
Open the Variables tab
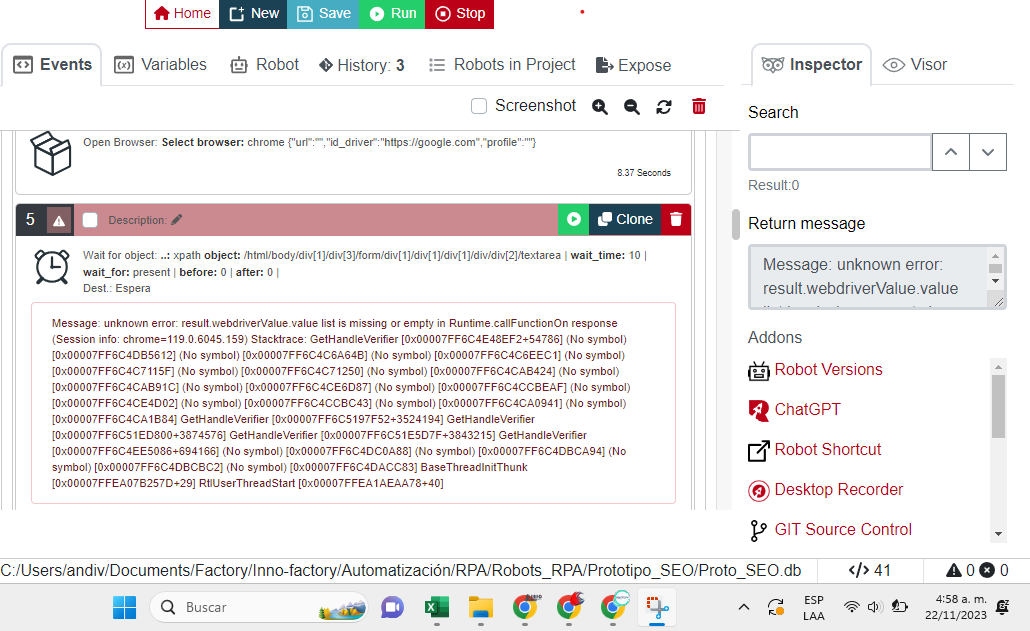tap(161, 65)
